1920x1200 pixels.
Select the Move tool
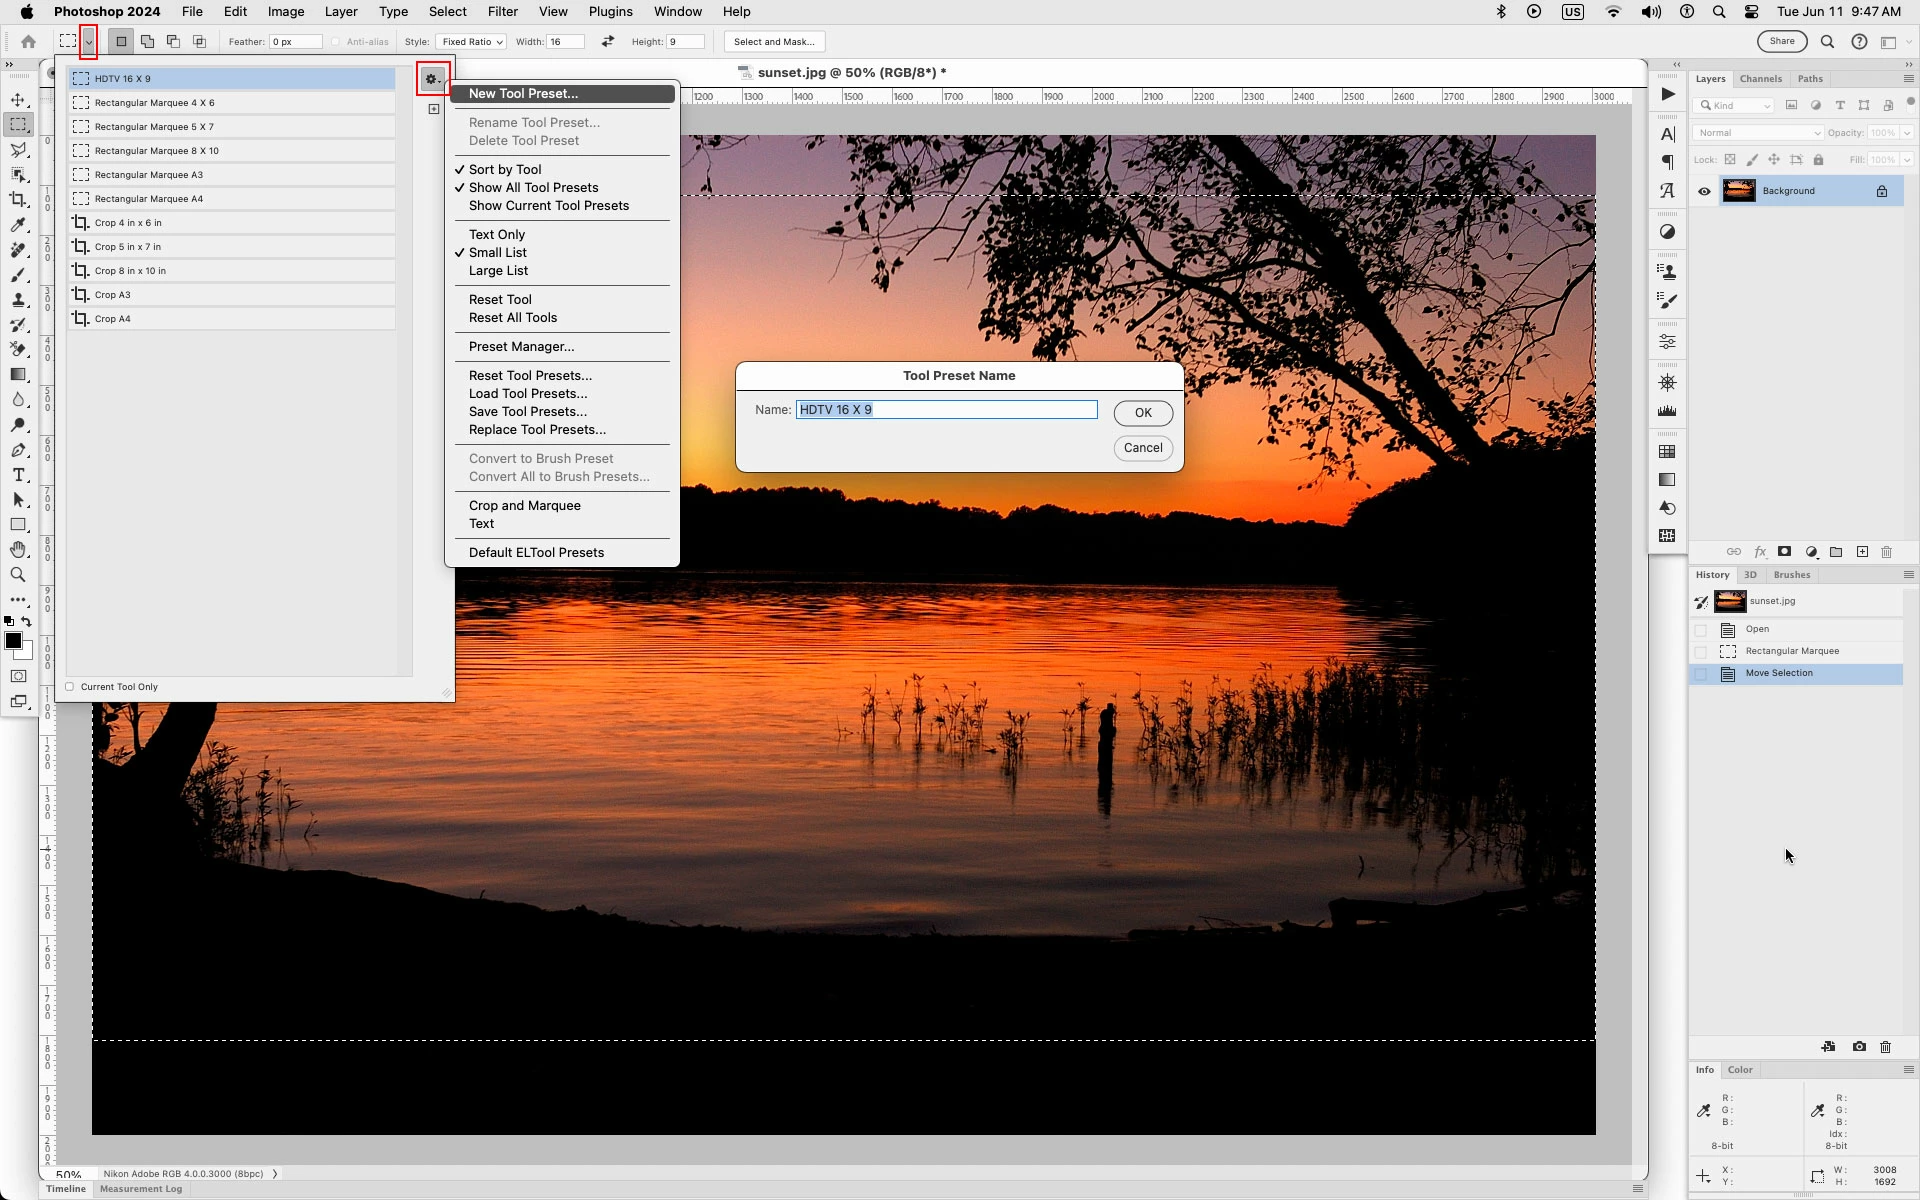pos(18,100)
